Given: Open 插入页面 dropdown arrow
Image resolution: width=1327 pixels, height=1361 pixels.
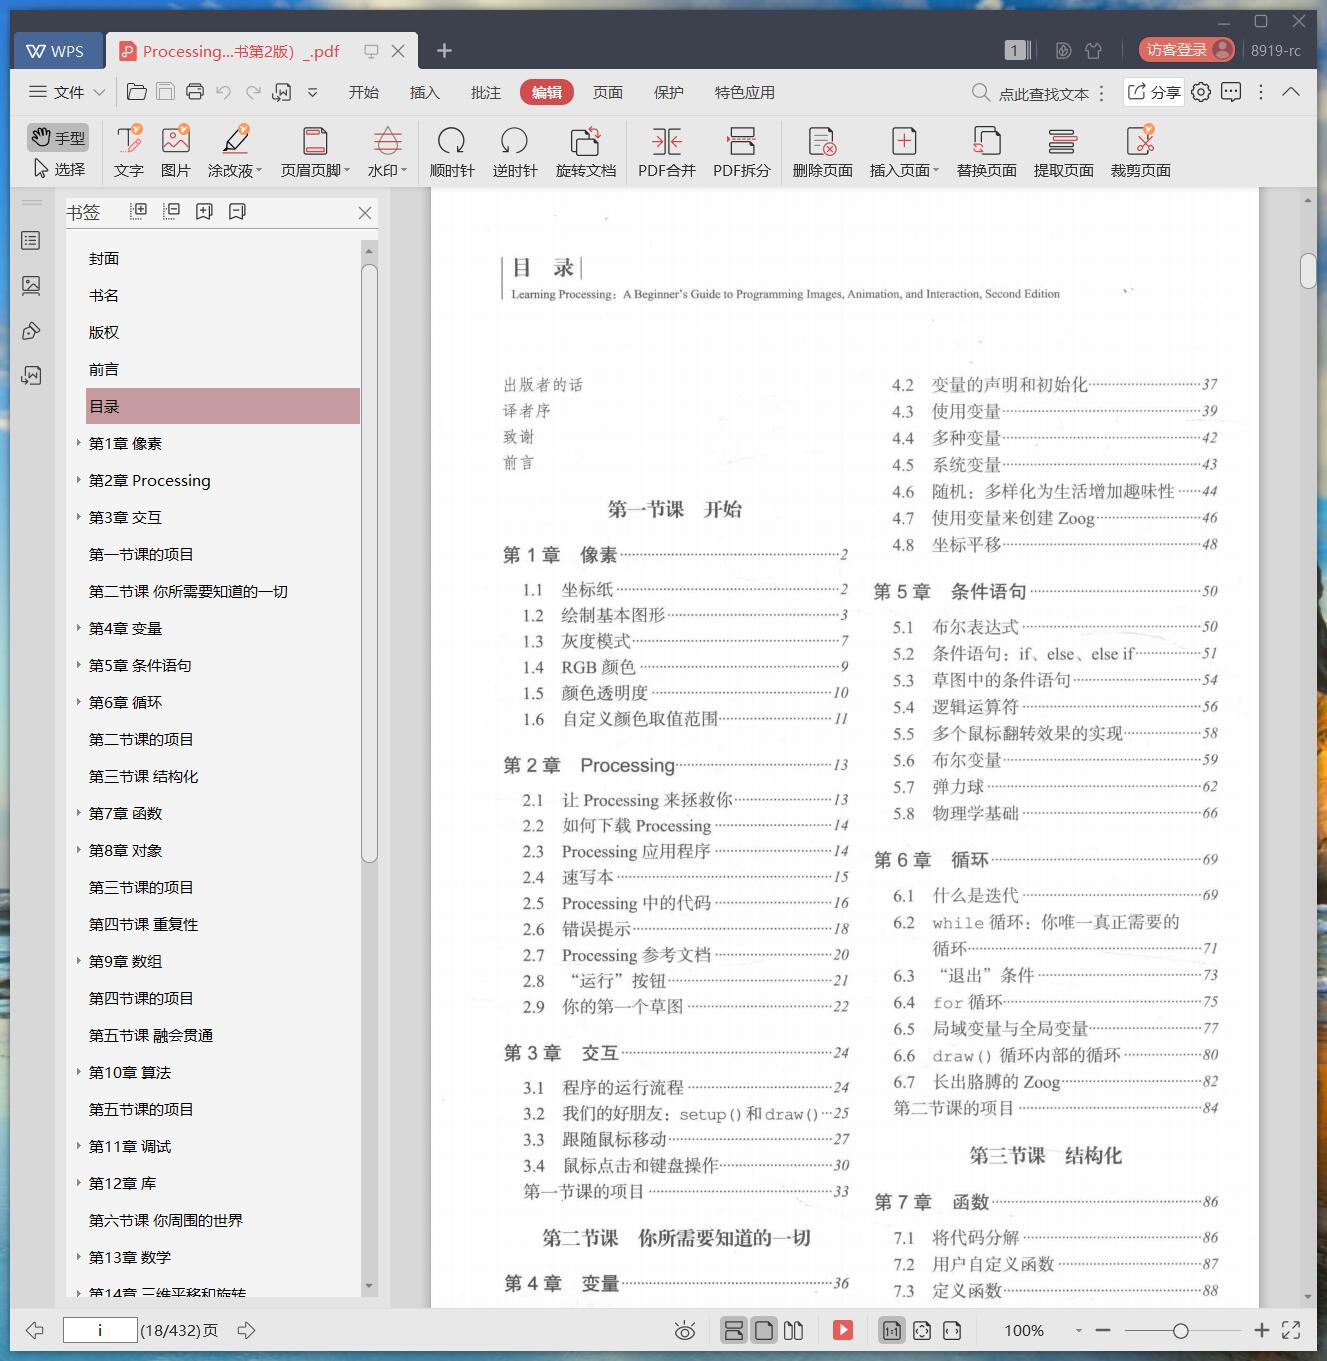Looking at the screenshot, I should (x=936, y=171).
